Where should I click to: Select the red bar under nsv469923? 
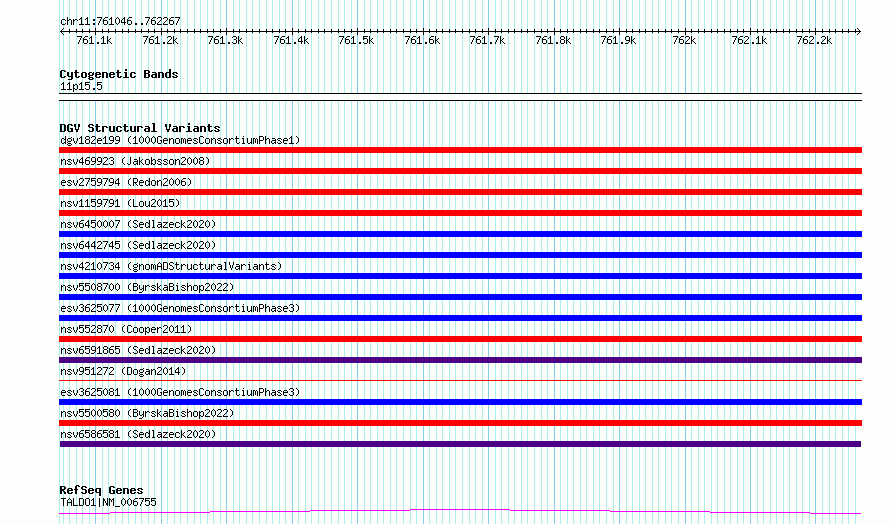pos(460,171)
